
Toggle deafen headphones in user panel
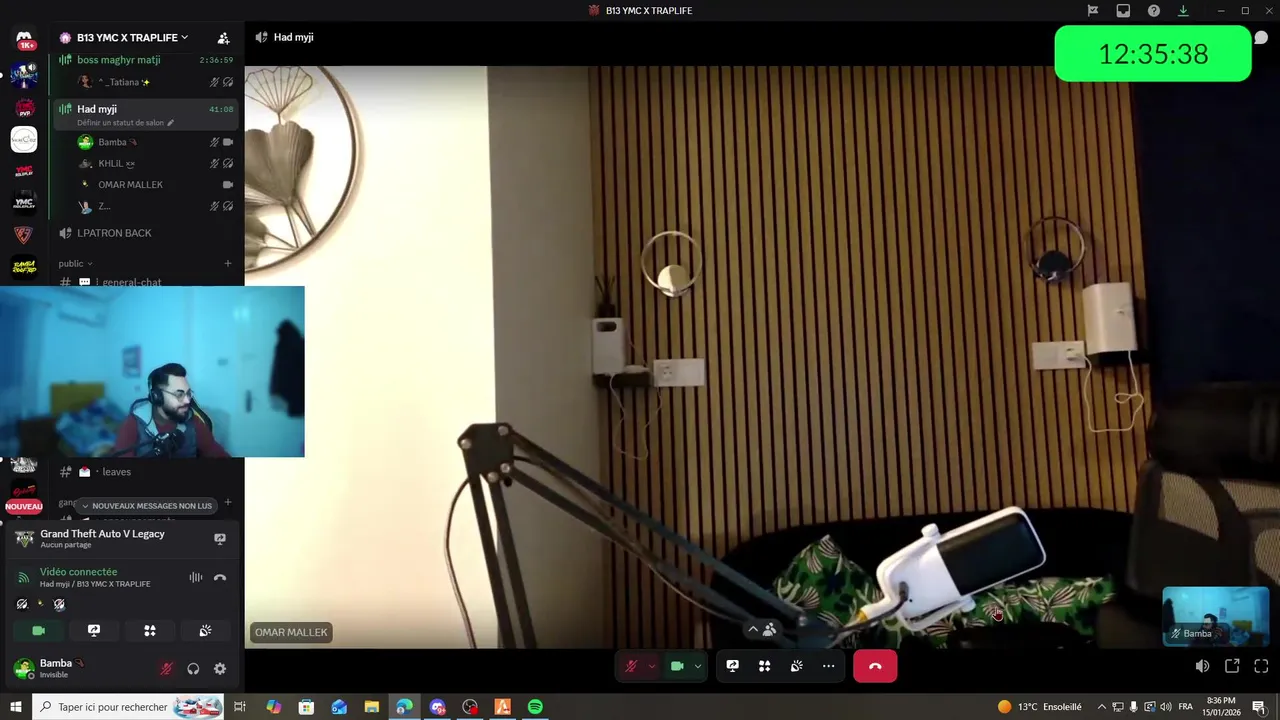click(x=193, y=669)
